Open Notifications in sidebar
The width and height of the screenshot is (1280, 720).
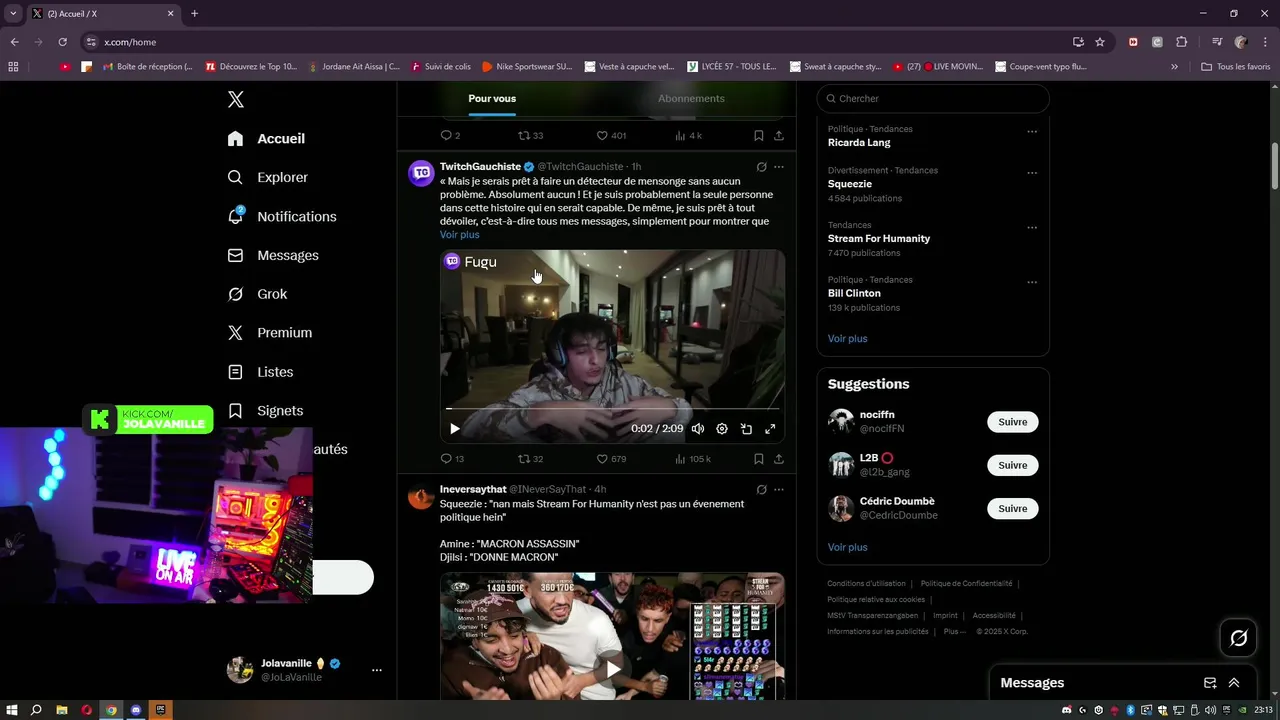281,216
